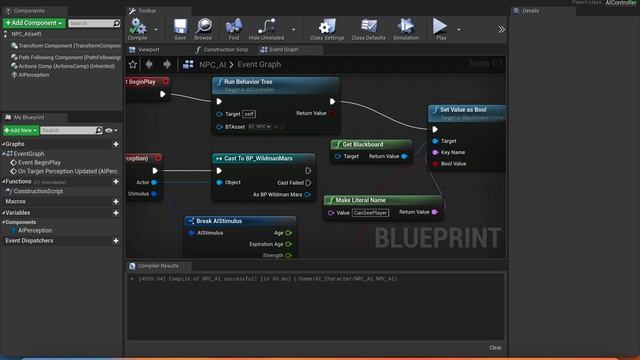Screen dimensions: 640x360
Task: Click Event Graph breadcrumb label
Action: 259,64
